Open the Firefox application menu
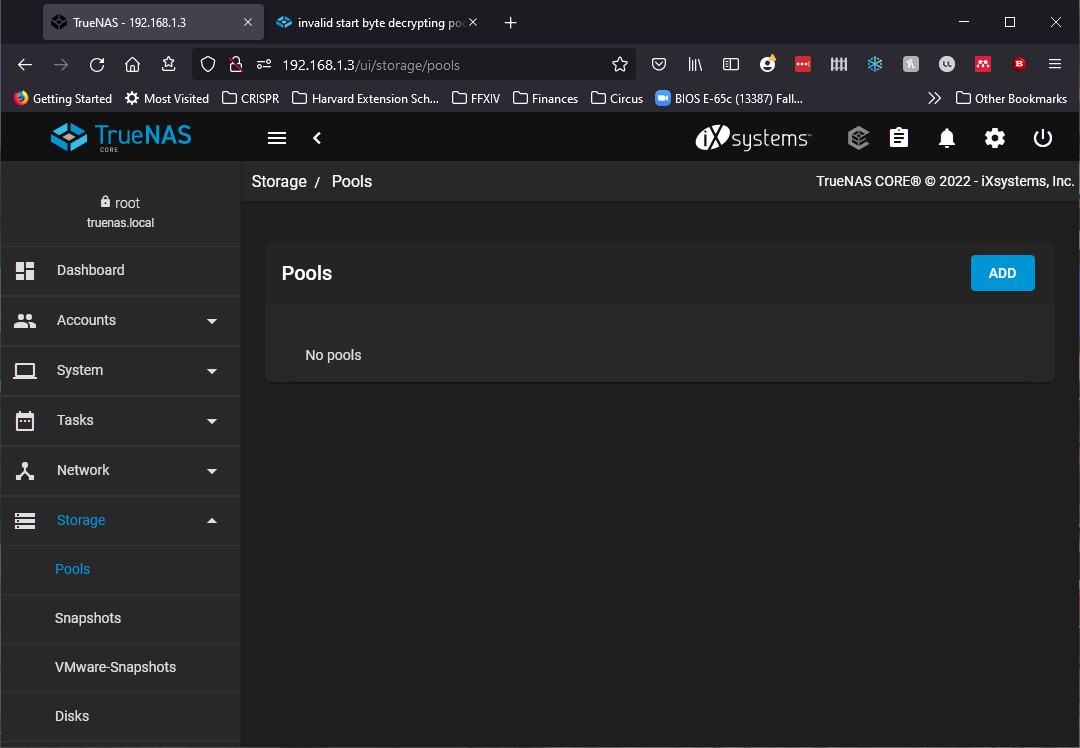1080x748 pixels. [x=1055, y=64]
